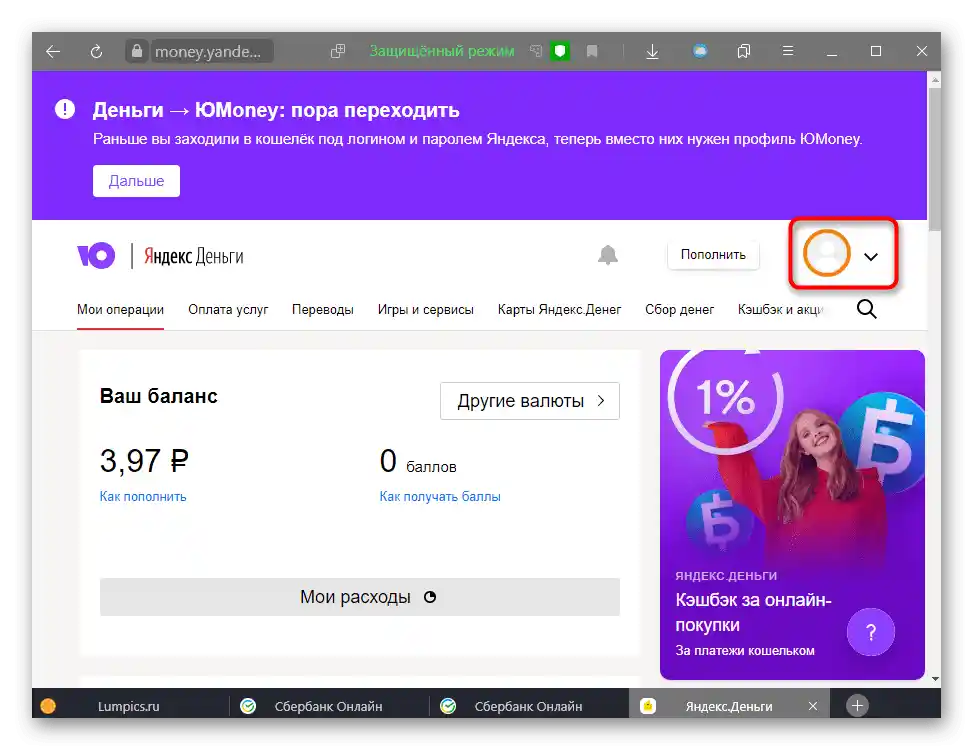Image resolution: width=973 pixels, height=750 pixels.
Task: Focus the money.yande... address field
Action: click(x=210, y=51)
